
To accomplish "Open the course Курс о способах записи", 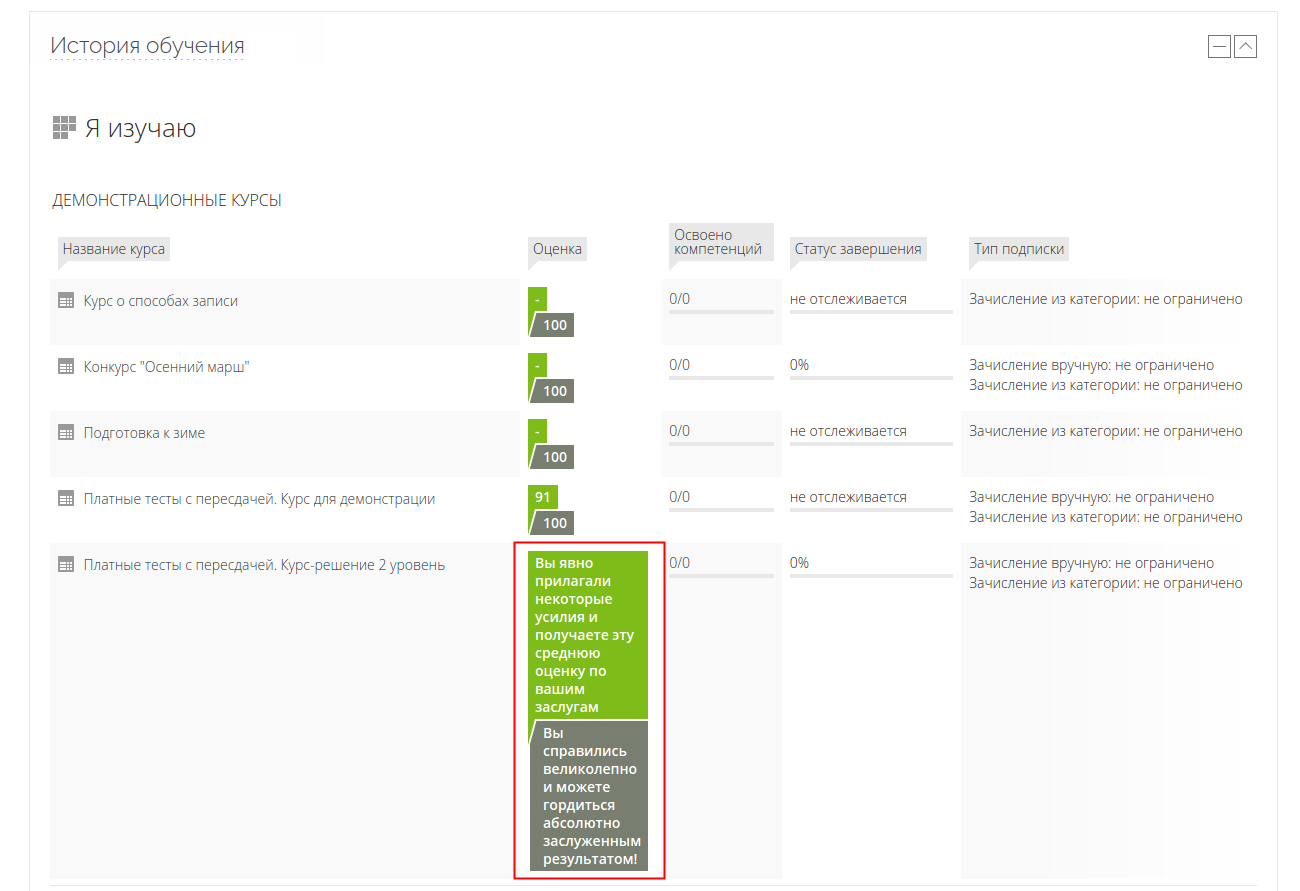I will click(160, 301).
